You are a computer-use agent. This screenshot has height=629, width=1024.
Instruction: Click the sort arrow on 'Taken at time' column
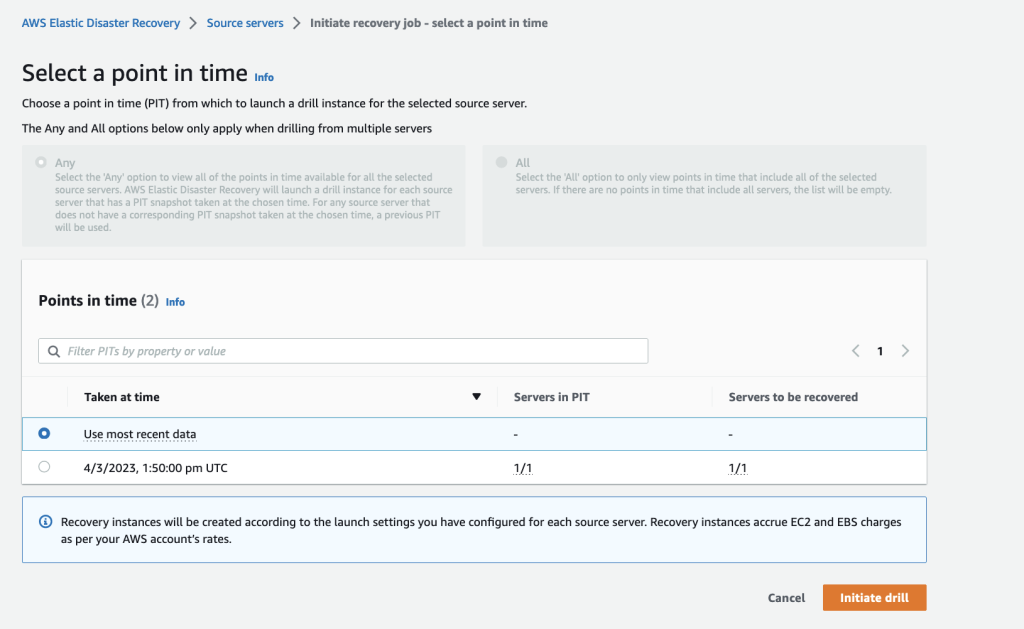[477, 397]
